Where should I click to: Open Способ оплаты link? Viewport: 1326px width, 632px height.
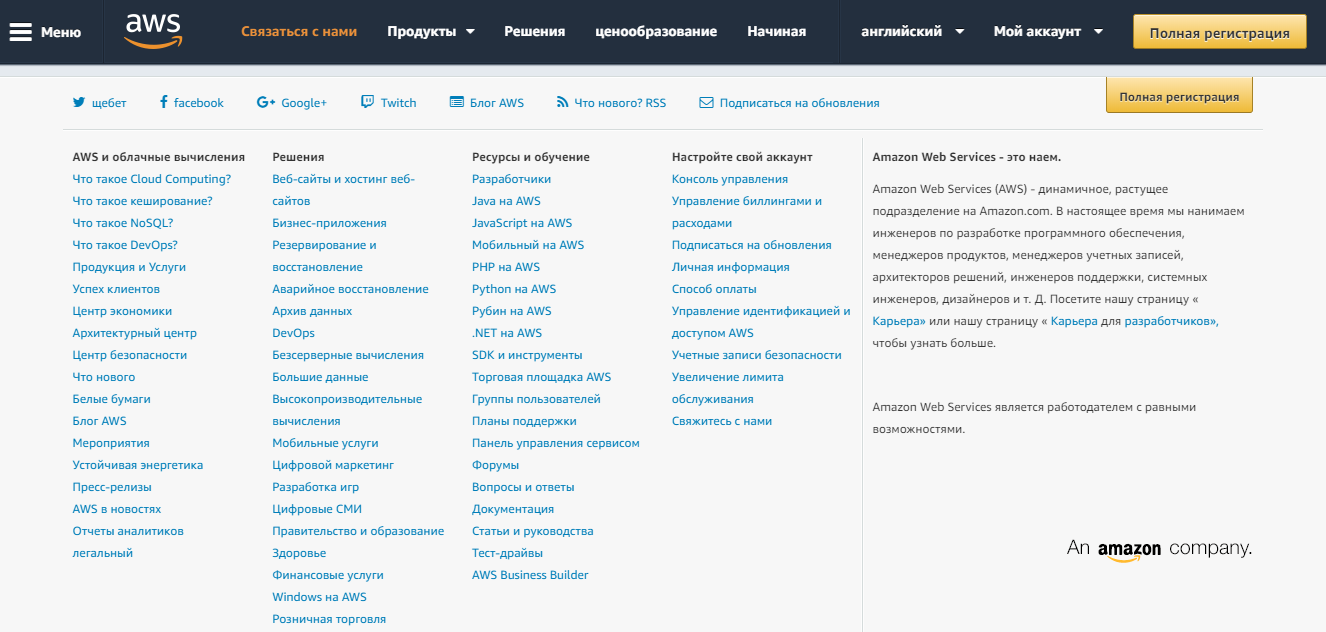click(714, 289)
